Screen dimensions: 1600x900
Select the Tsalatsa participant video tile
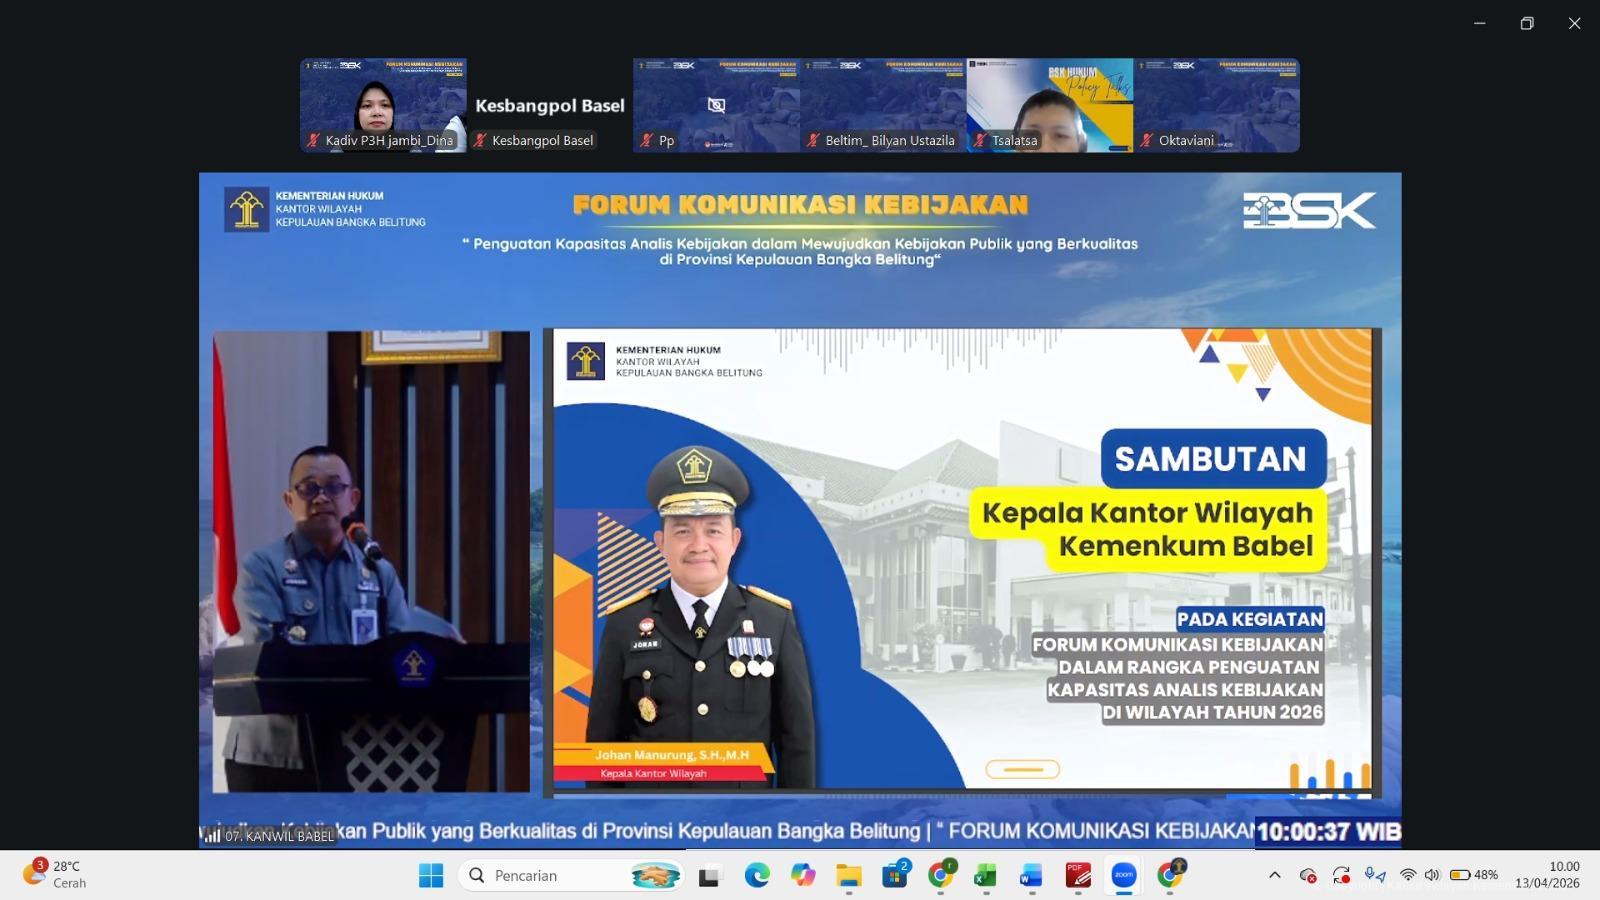click(1049, 105)
